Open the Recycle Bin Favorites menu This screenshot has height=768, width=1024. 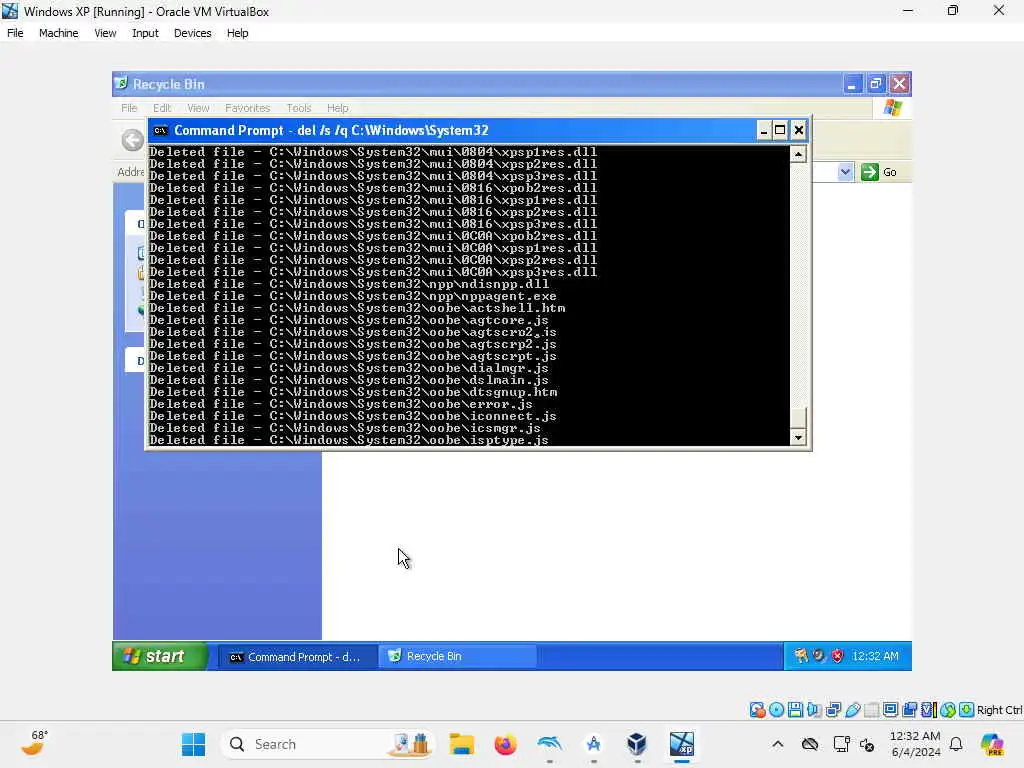248,108
